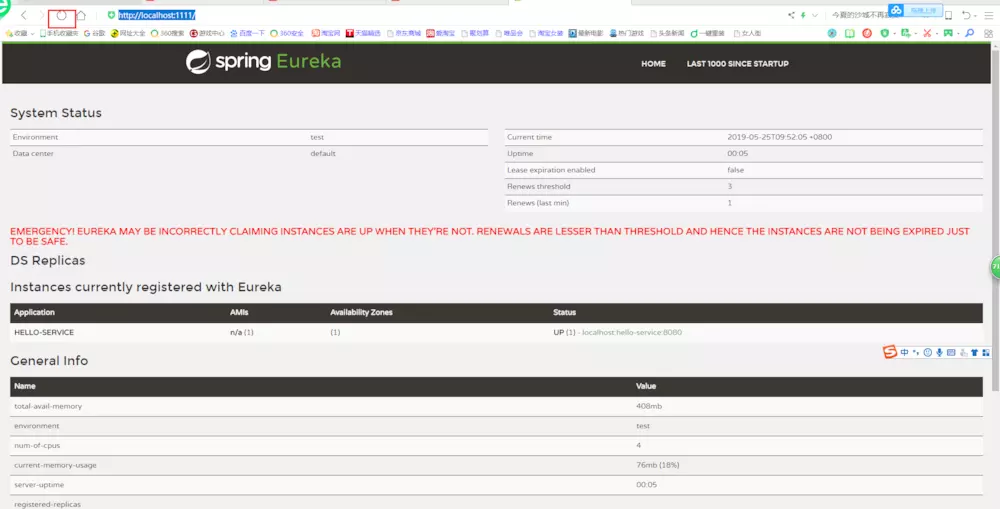This screenshot has width=1000, height=509.
Task: Go to the HOME nav item
Action: click(653, 64)
